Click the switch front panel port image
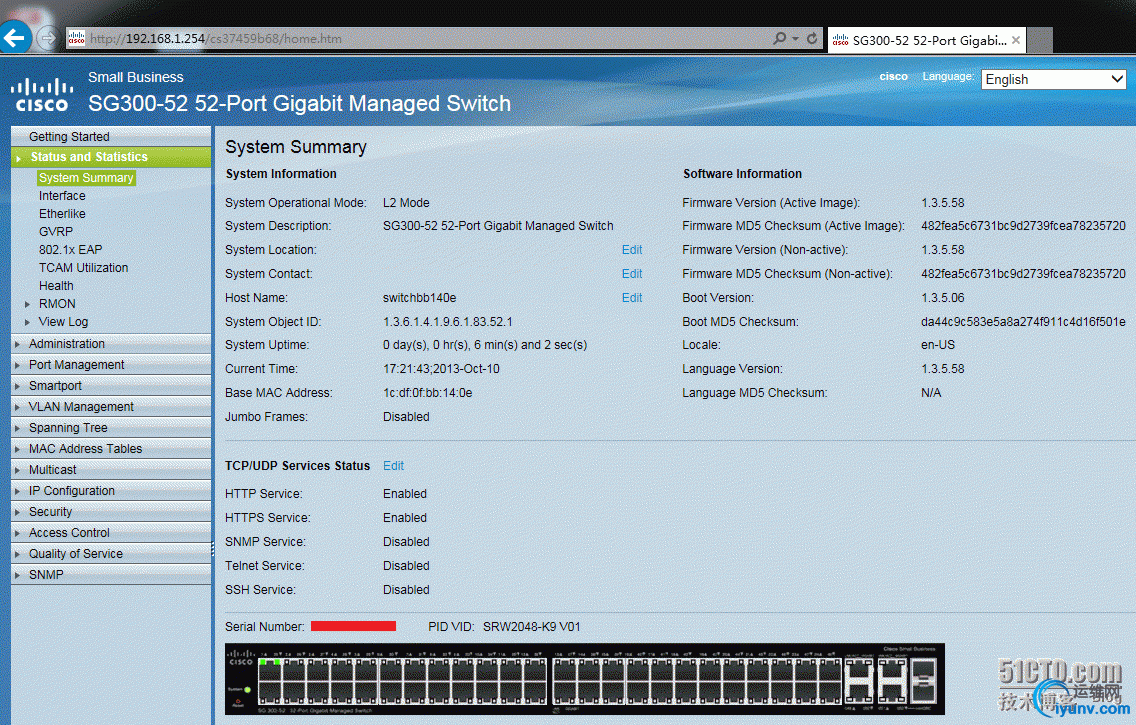 (585, 679)
